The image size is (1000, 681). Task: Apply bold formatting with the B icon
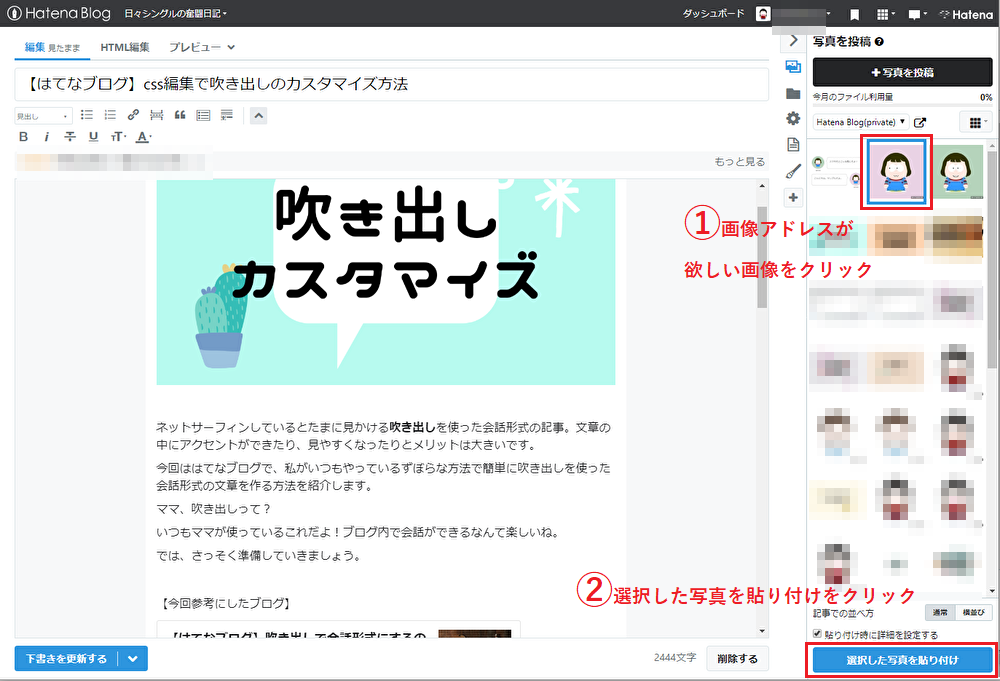pos(23,137)
